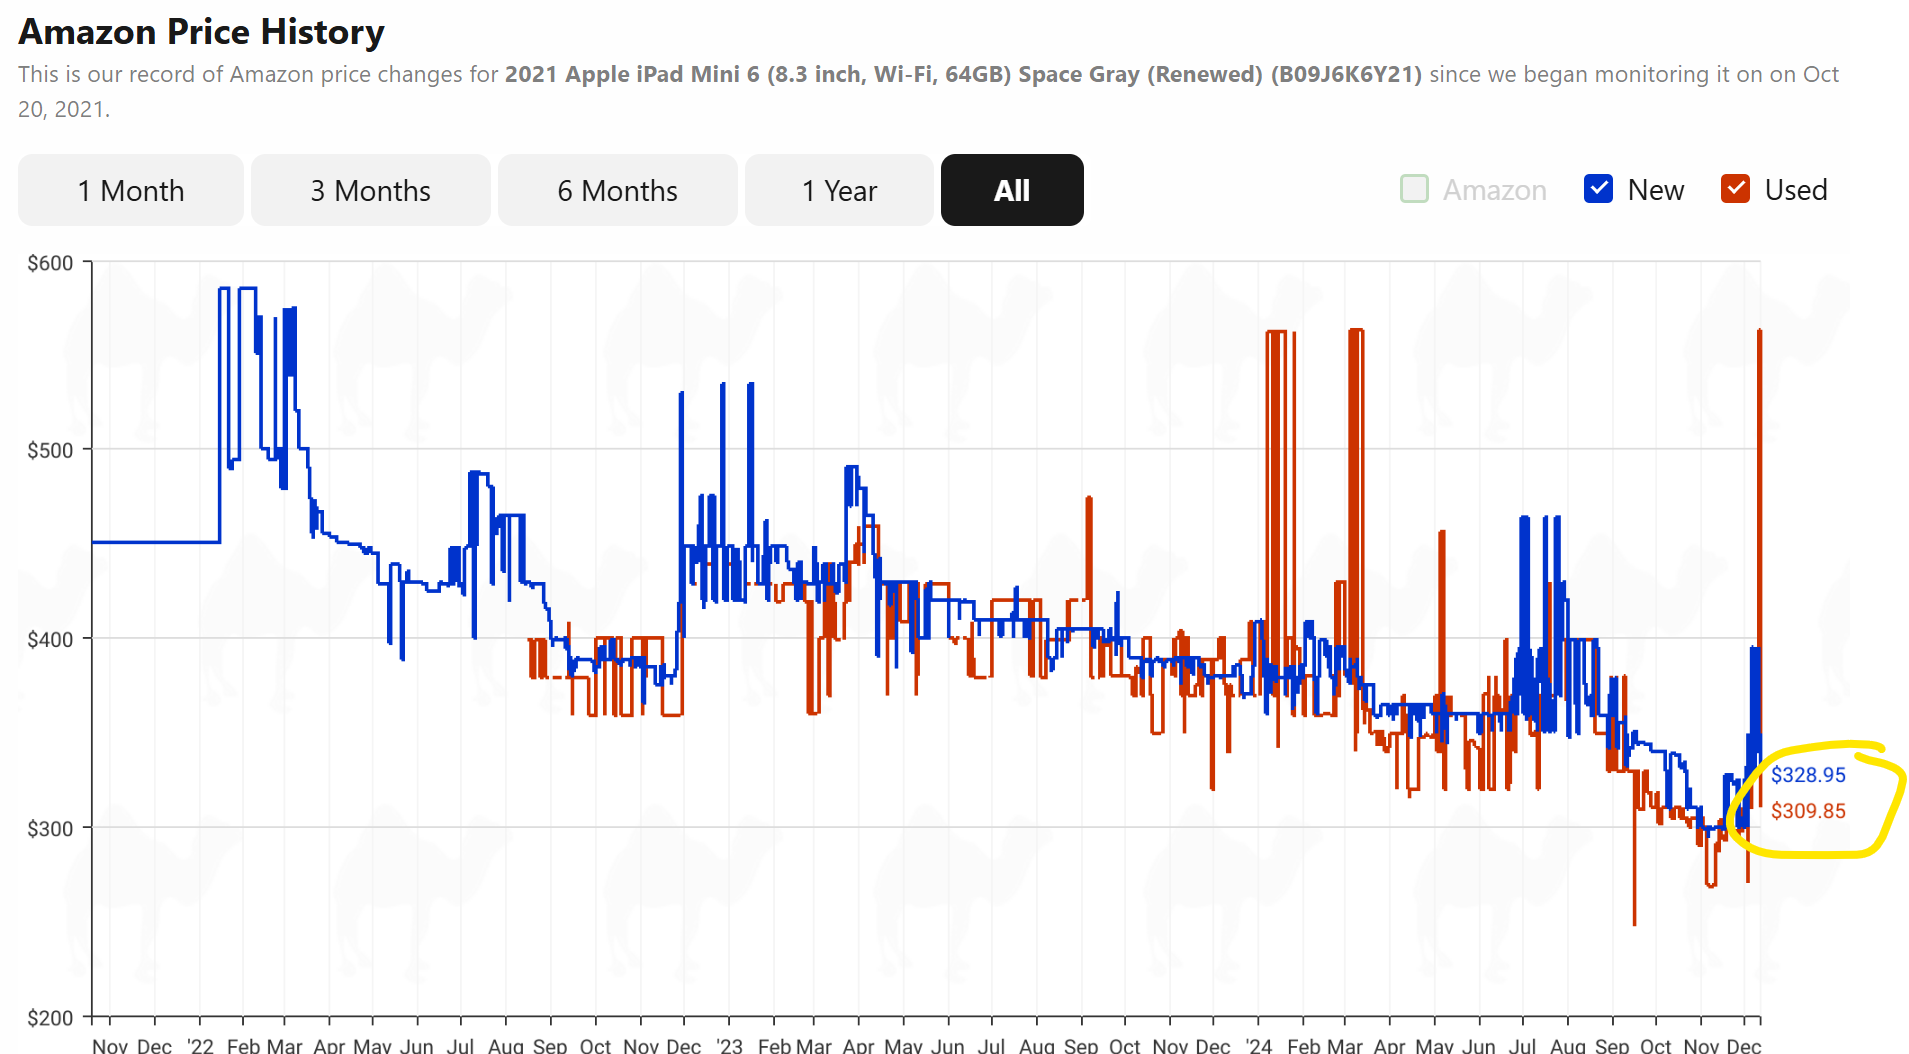Show the 1 Year price history

click(x=839, y=190)
